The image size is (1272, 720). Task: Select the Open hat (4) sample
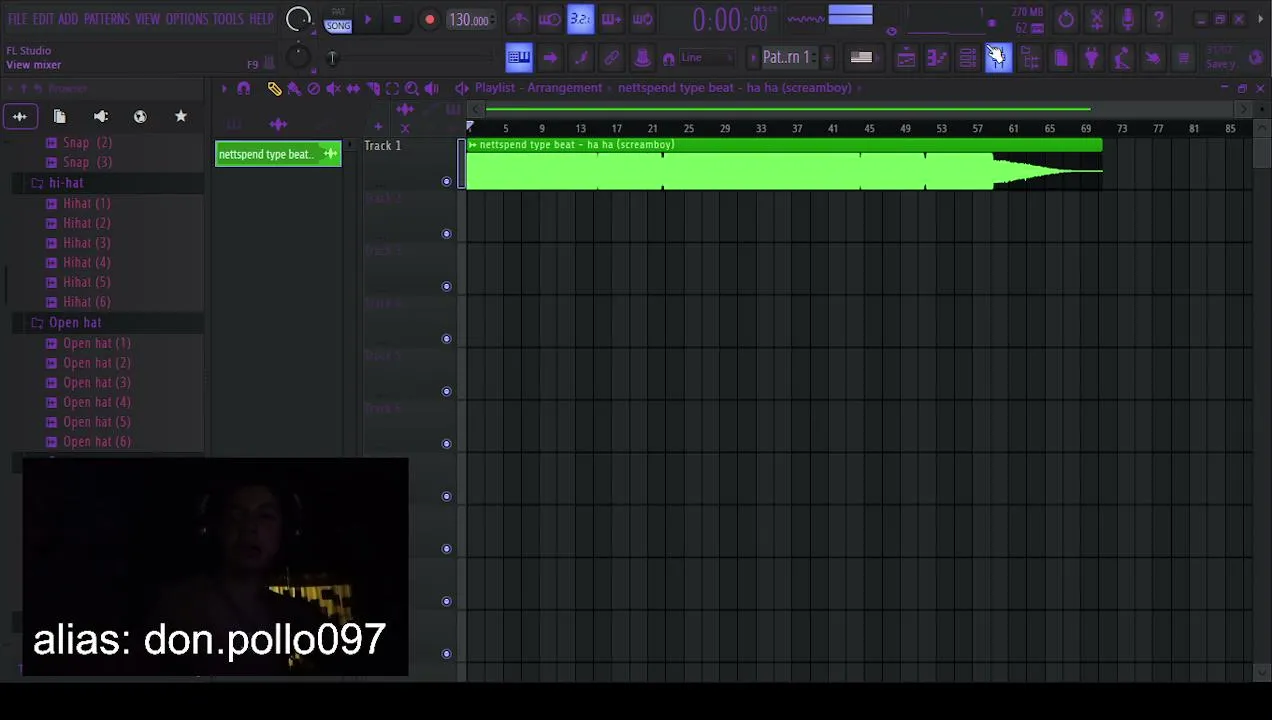click(97, 403)
